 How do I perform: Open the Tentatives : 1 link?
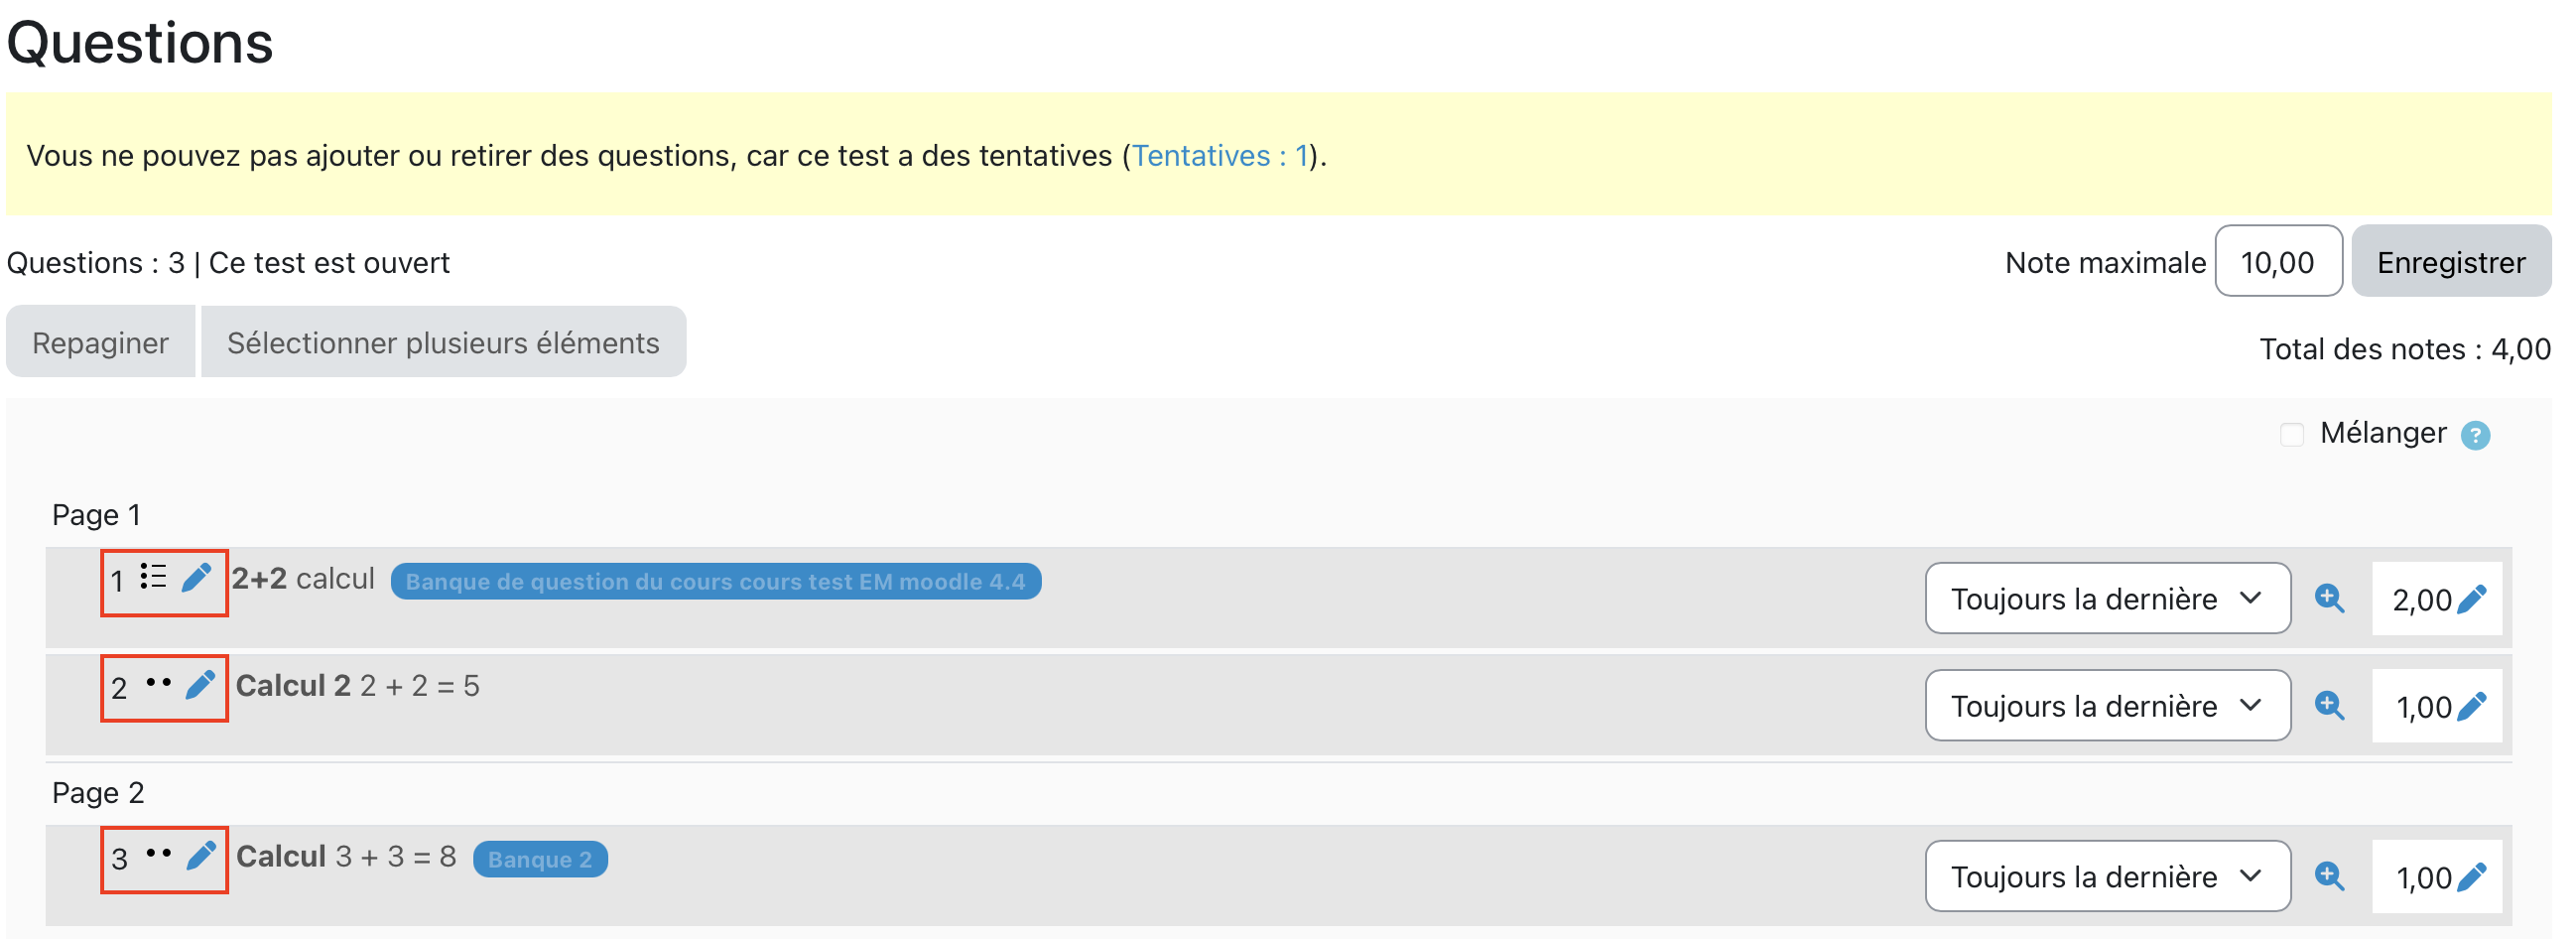tap(1220, 156)
